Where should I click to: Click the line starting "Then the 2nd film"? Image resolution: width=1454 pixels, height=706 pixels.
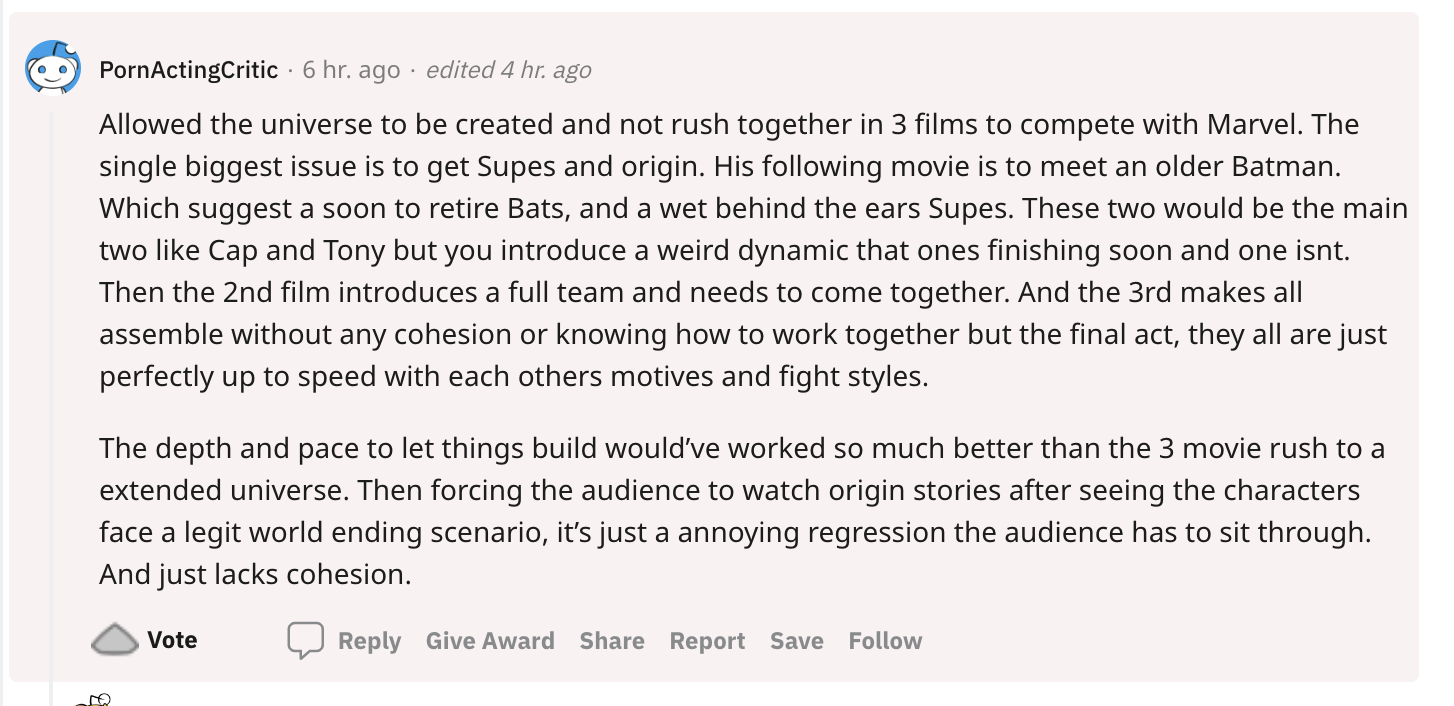pos(700,293)
